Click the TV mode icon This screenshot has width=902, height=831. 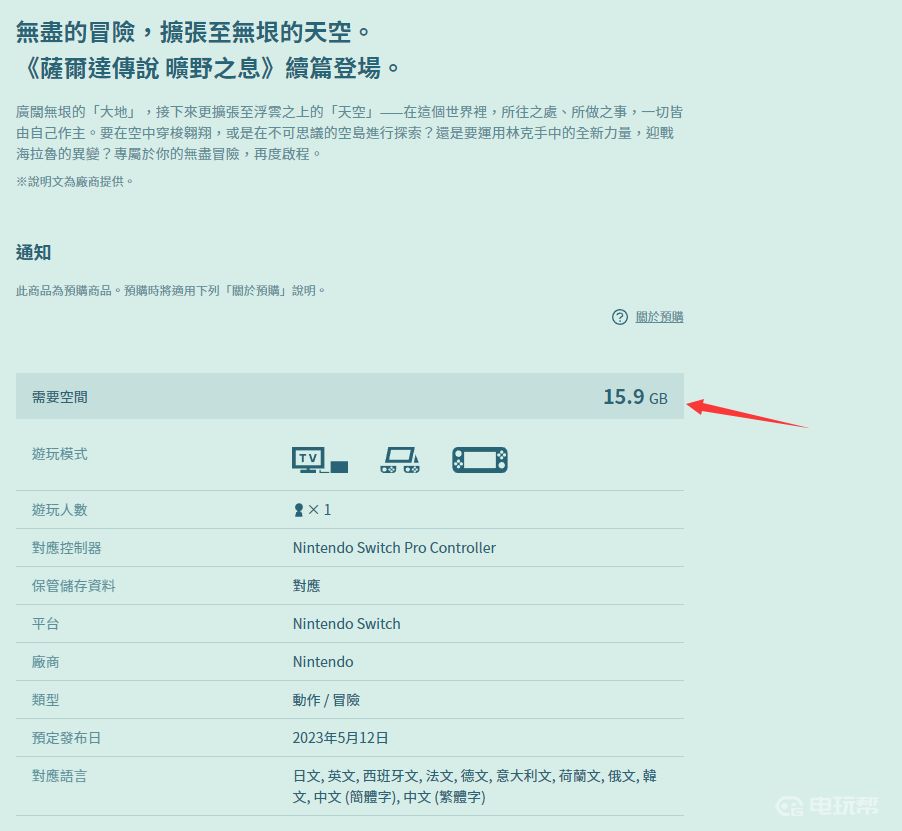(x=320, y=460)
